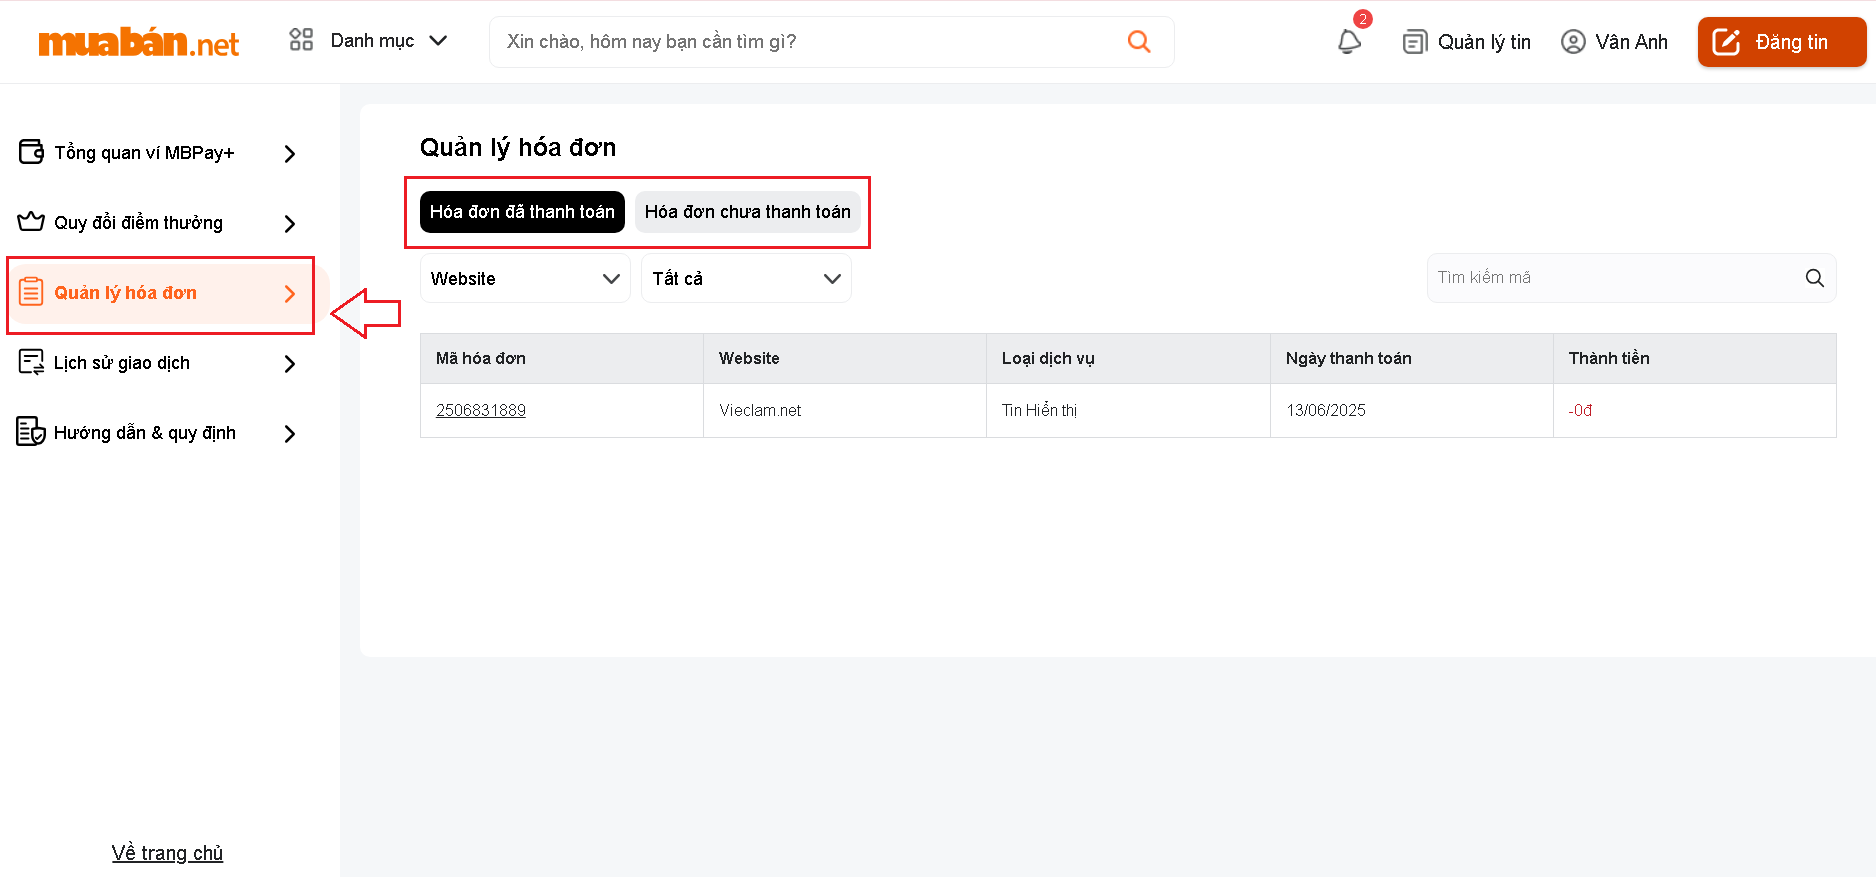Open the Danh mục grid icon
This screenshot has width=1876, height=877.
[x=301, y=40]
